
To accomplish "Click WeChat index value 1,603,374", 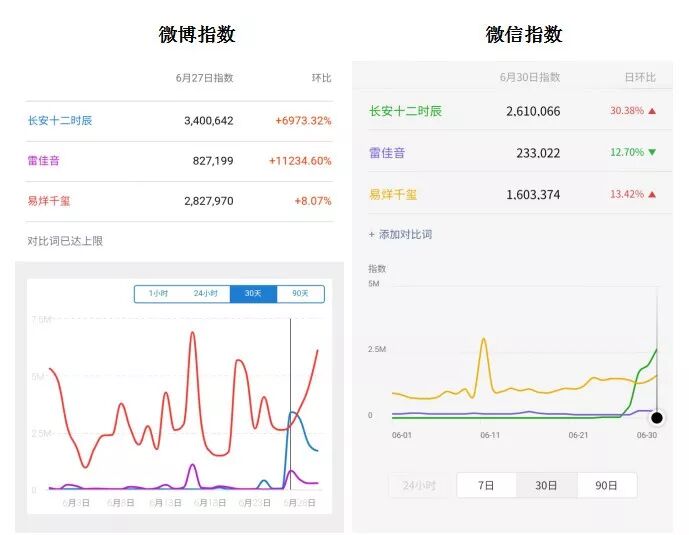I will (533, 195).
